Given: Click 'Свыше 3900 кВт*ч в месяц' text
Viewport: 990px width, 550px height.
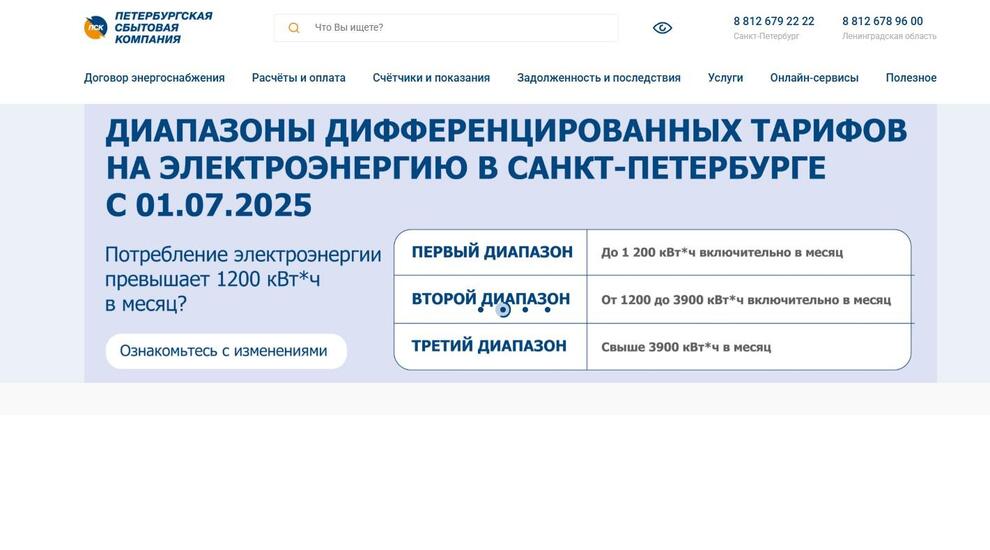Looking at the screenshot, I should coord(686,347).
